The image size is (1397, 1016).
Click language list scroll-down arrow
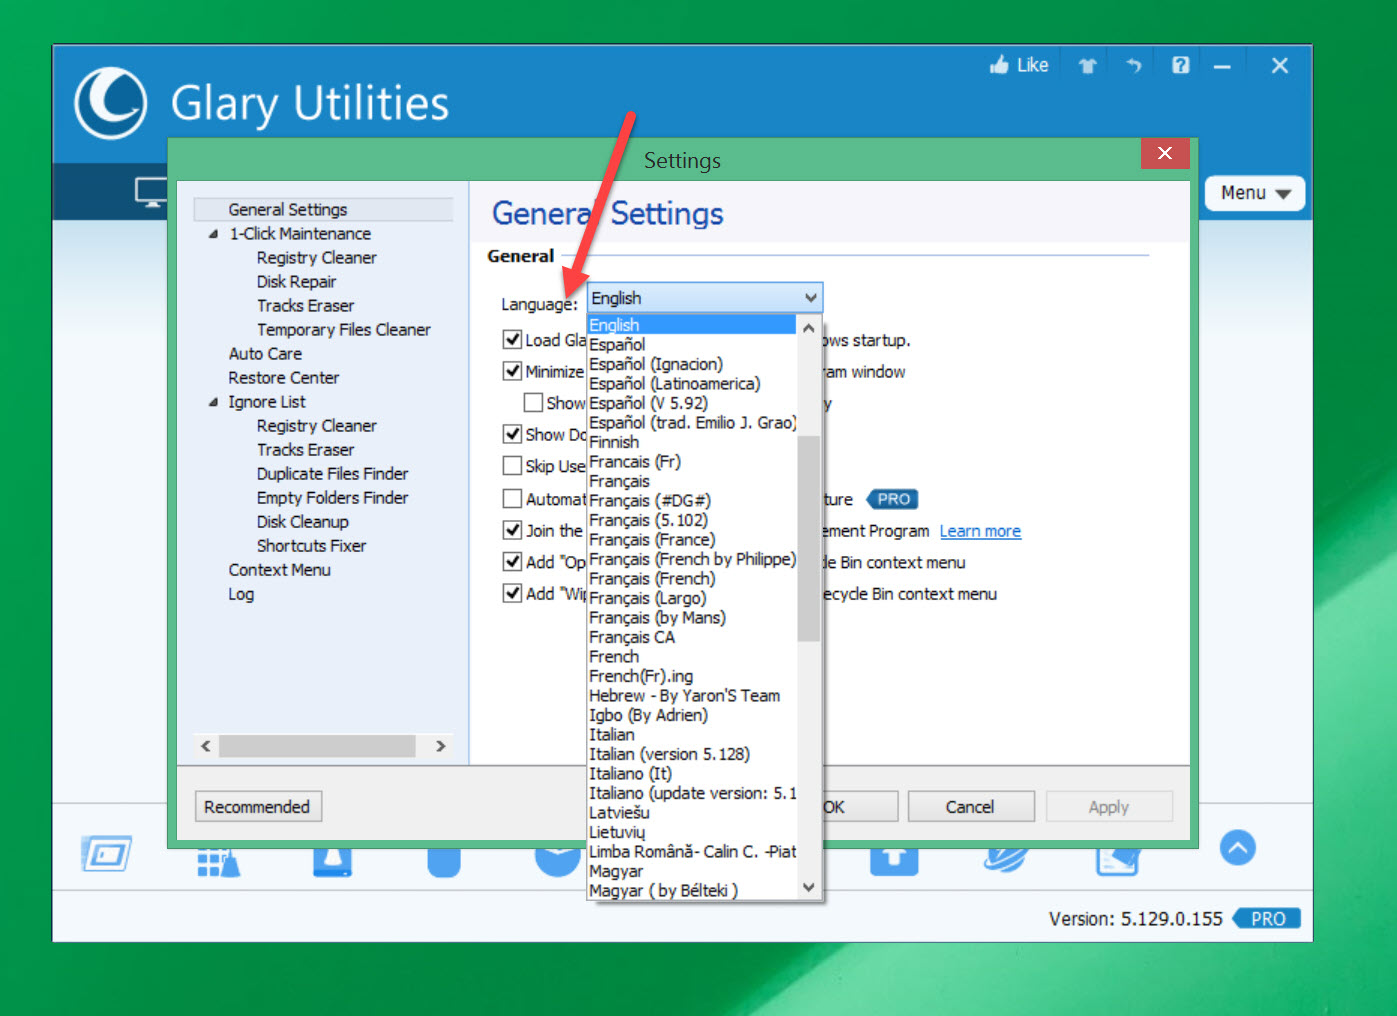809,887
